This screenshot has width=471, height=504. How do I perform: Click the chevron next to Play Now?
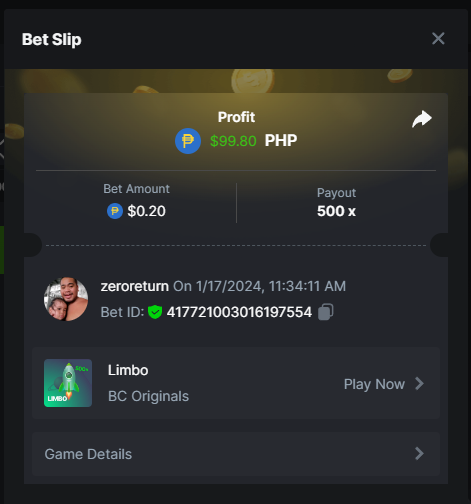coord(419,384)
